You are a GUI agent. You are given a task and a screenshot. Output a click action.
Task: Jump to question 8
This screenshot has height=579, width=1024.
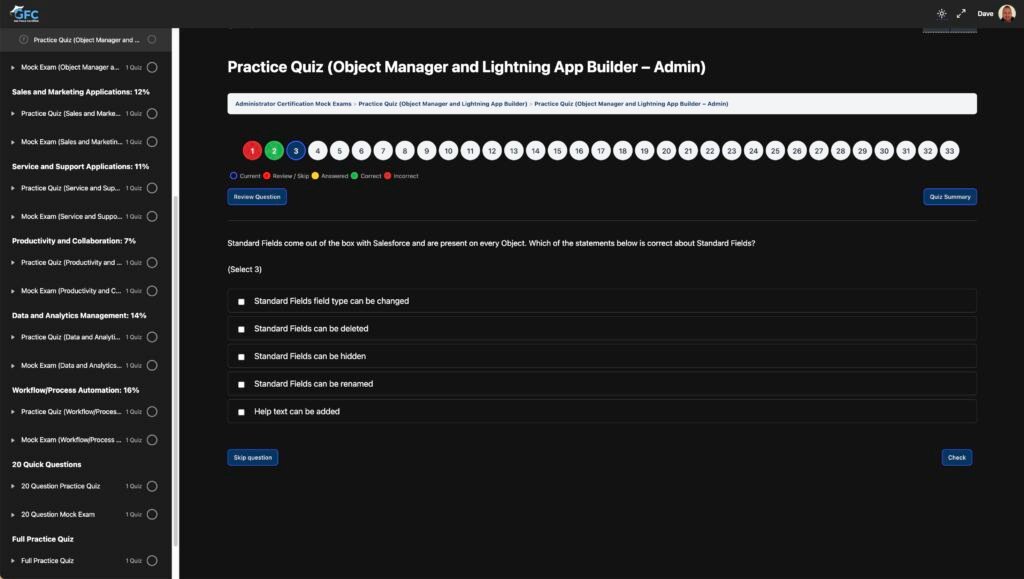[x=405, y=151]
